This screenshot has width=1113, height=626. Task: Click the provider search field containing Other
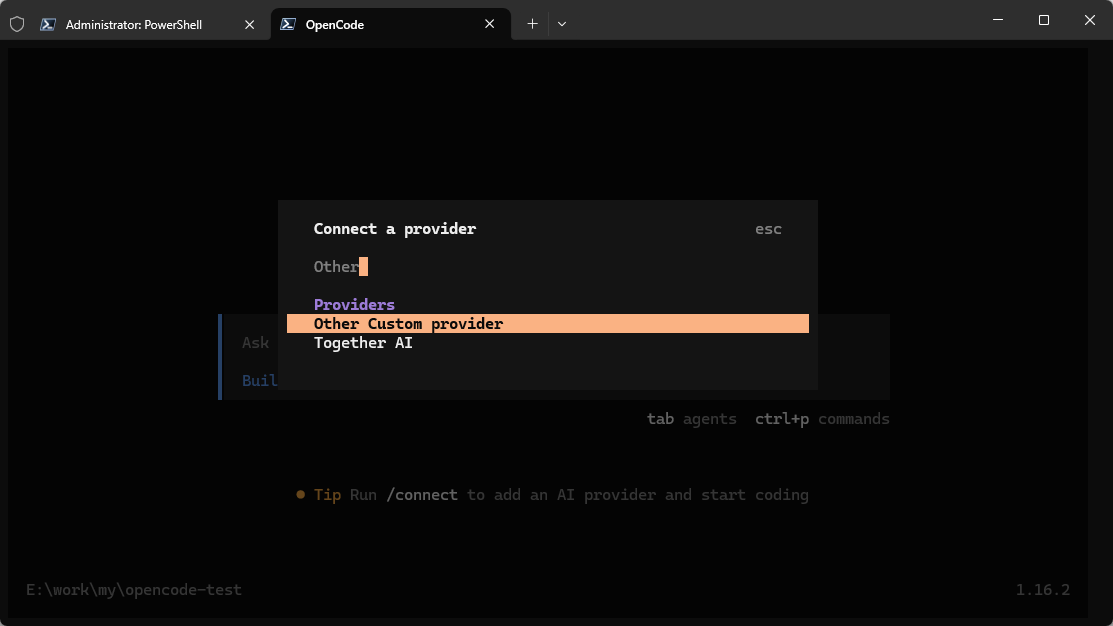coord(547,267)
